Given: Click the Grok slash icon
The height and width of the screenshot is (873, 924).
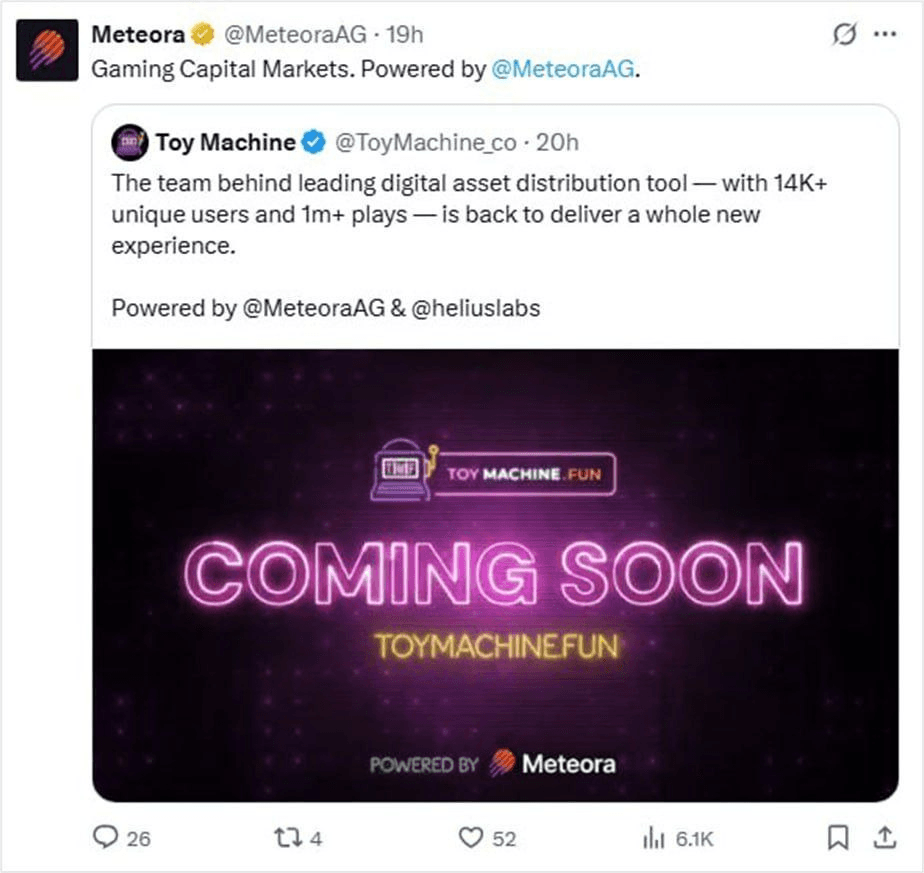Looking at the screenshot, I should (x=844, y=34).
